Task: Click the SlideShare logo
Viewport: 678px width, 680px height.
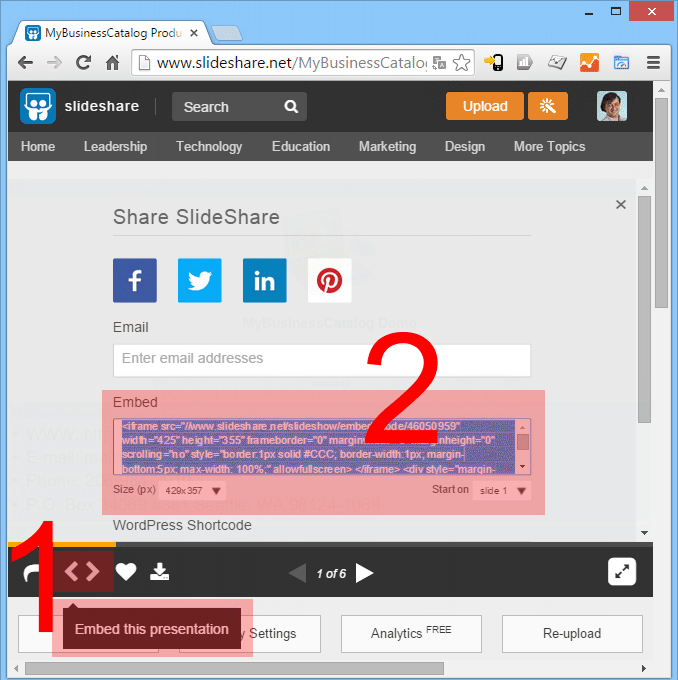Action: coord(38,106)
